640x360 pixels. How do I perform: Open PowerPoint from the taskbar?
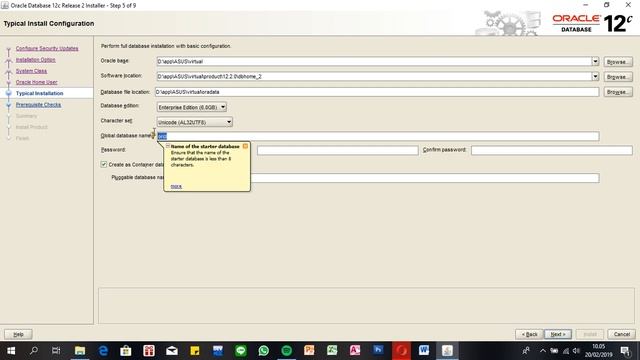(309, 351)
